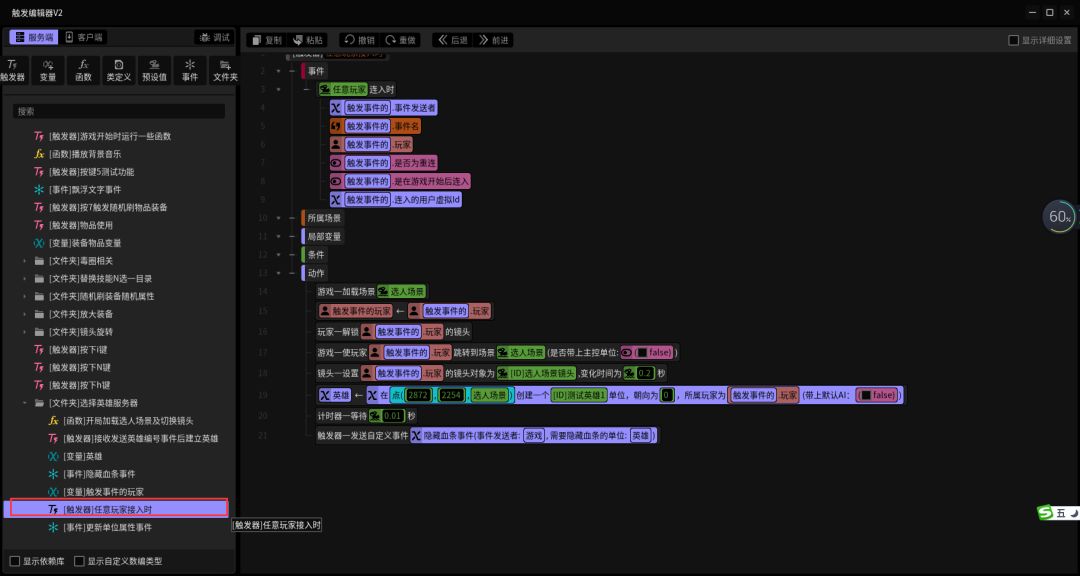
Task: Click the 后退 back button
Action: click(453, 40)
